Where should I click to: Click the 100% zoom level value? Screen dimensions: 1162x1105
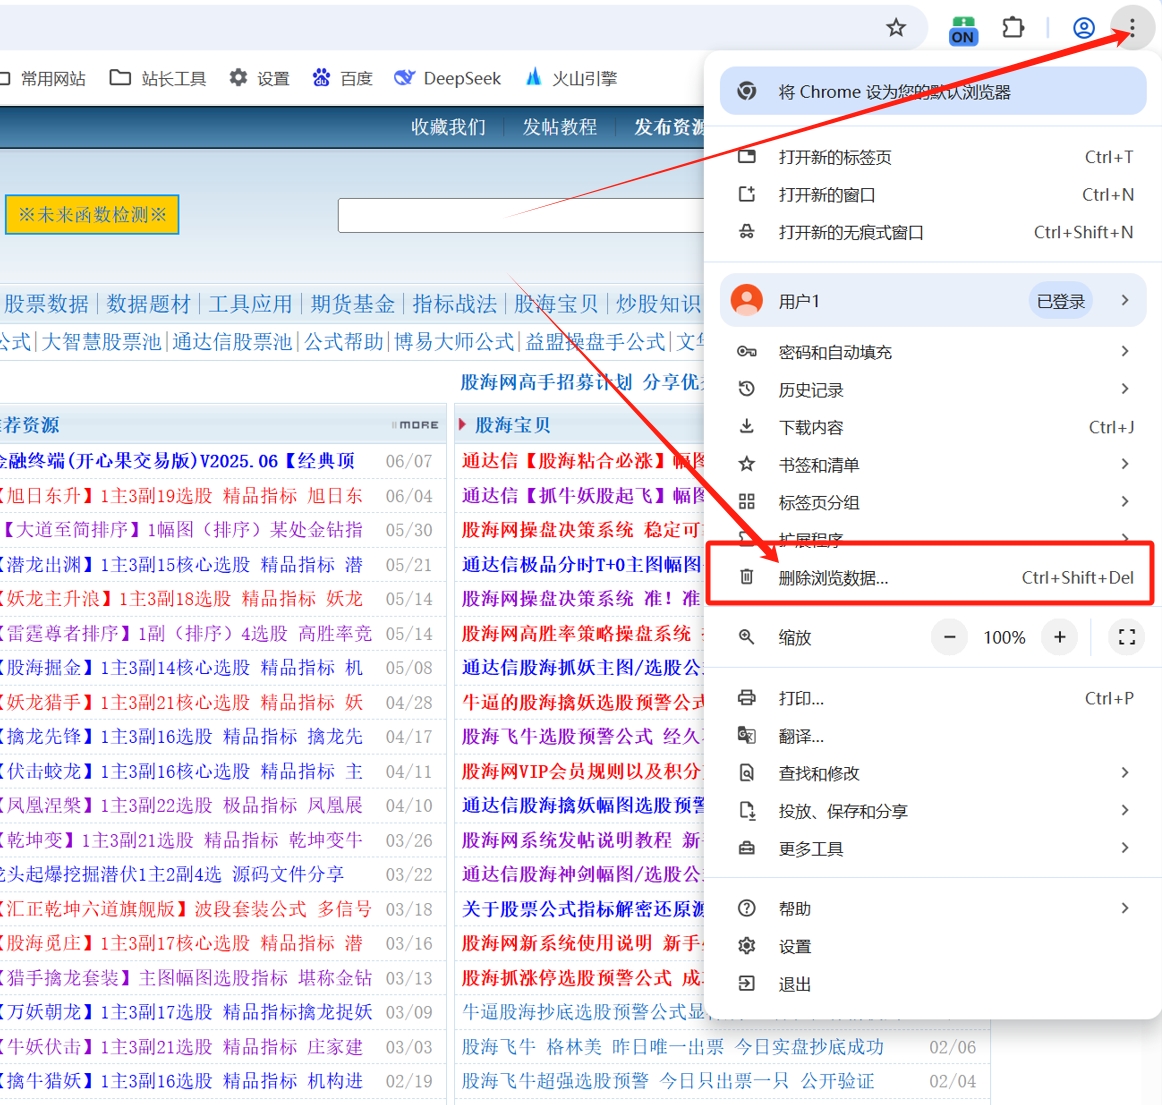tap(1004, 637)
